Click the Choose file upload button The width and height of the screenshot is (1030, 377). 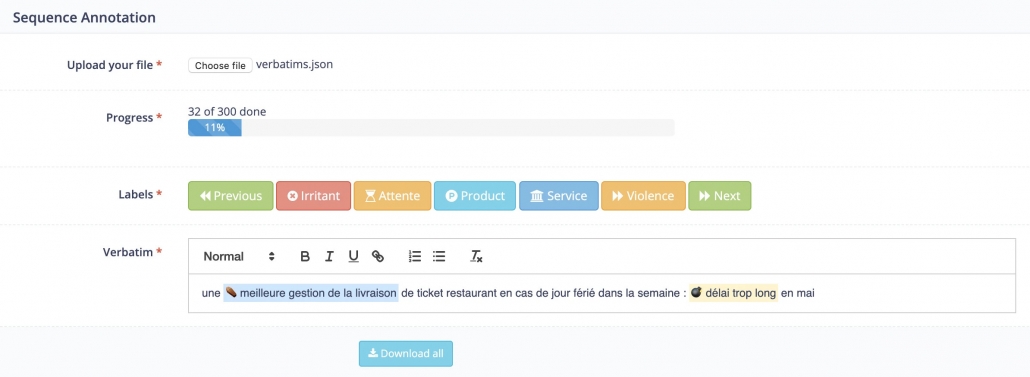click(220, 66)
